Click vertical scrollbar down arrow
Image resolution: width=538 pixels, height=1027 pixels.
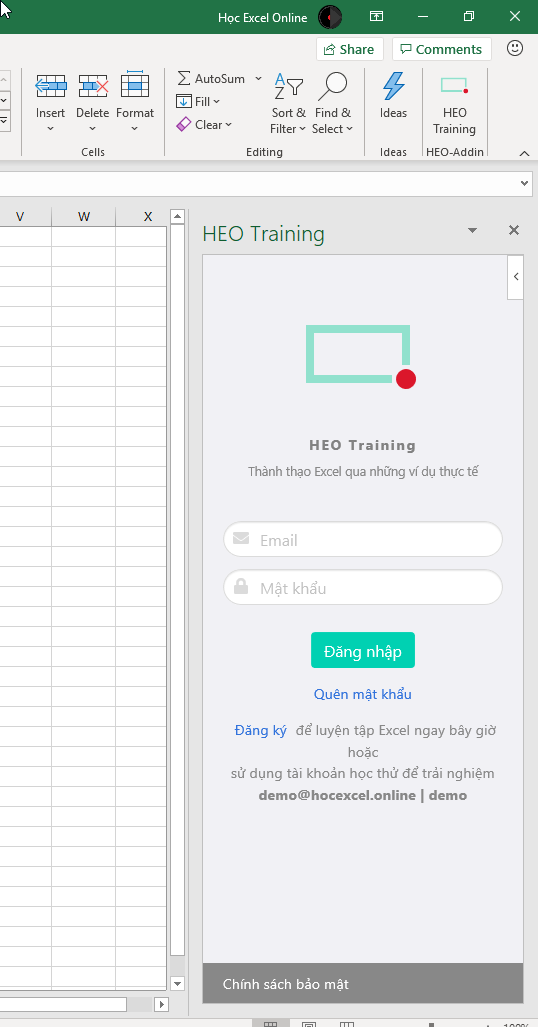(x=177, y=982)
